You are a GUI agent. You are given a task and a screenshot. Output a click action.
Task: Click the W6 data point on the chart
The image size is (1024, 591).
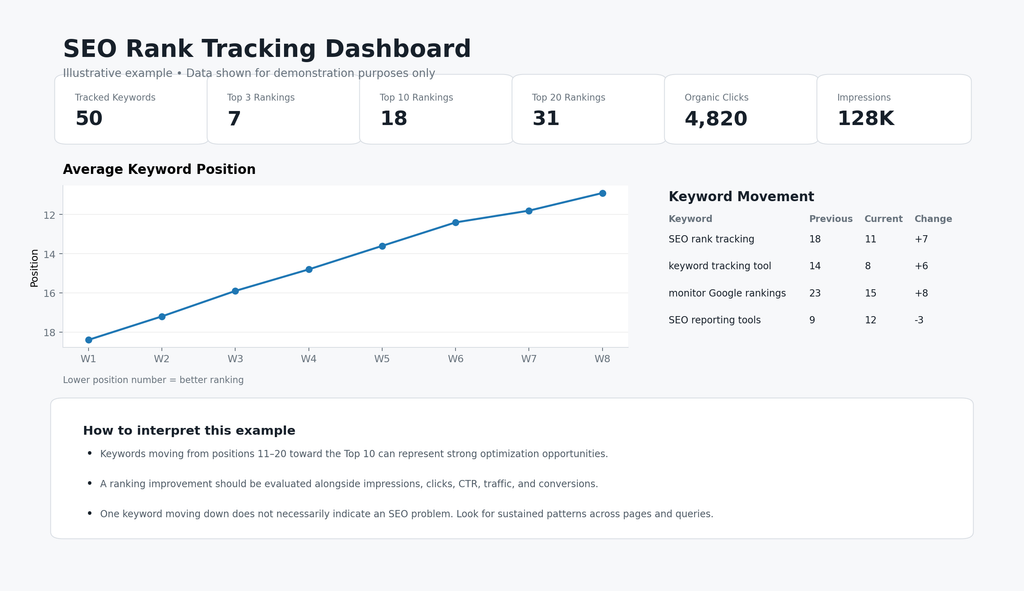(x=456, y=223)
